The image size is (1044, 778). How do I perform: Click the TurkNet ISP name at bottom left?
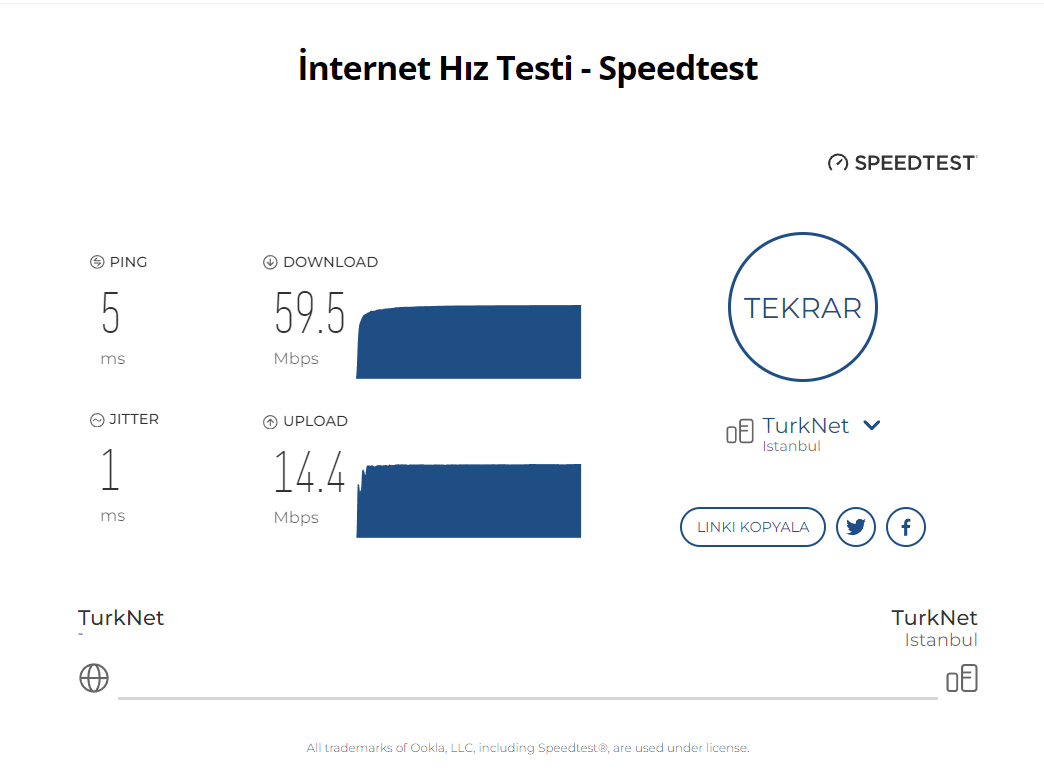tap(121, 617)
